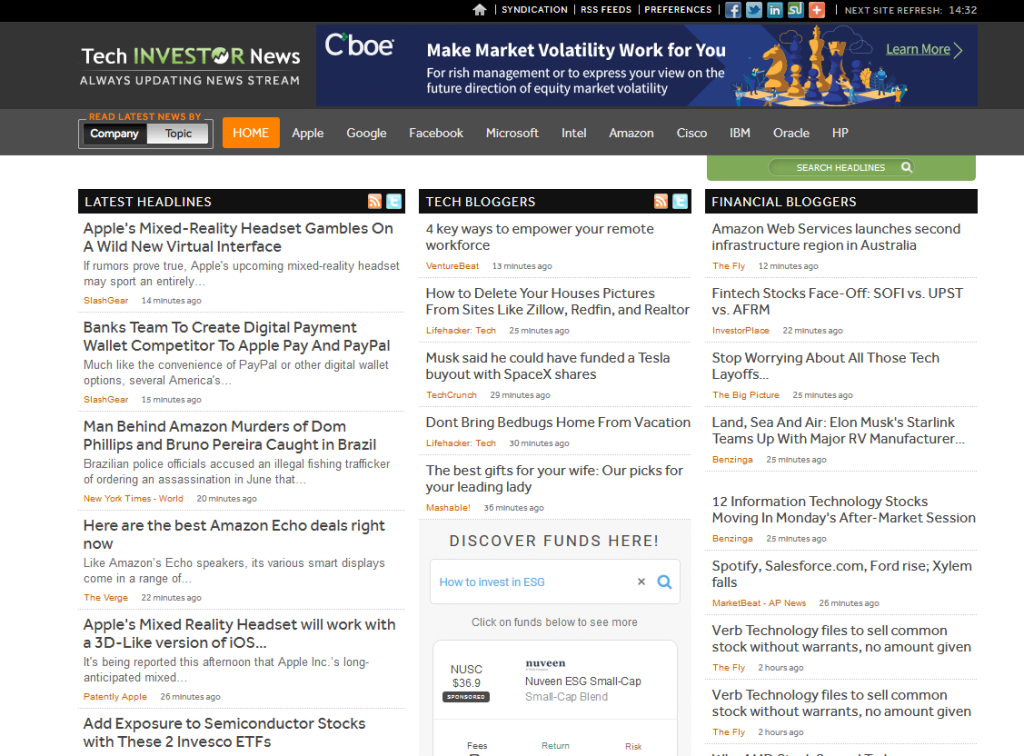
Task: Open the Syndication link
Action: tap(534, 10)
